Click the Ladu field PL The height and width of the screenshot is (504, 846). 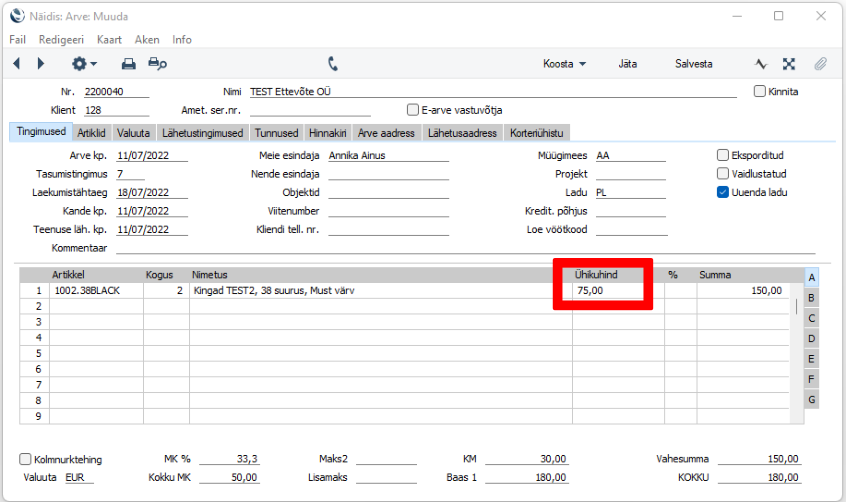(x=631, y=192)
